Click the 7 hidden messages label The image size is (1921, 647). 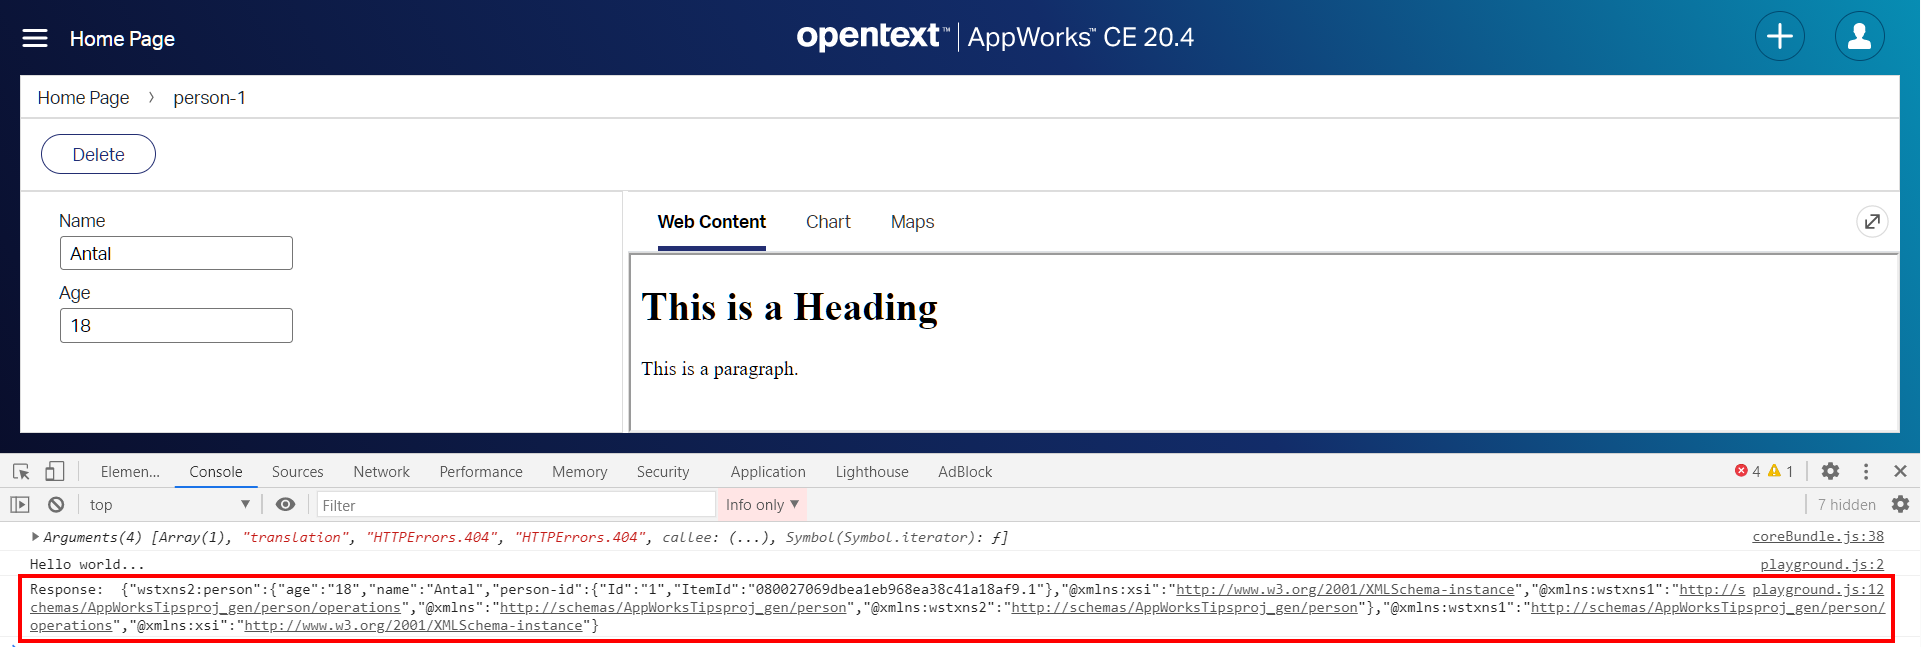pyautogui.click(x=1846, y=505)
